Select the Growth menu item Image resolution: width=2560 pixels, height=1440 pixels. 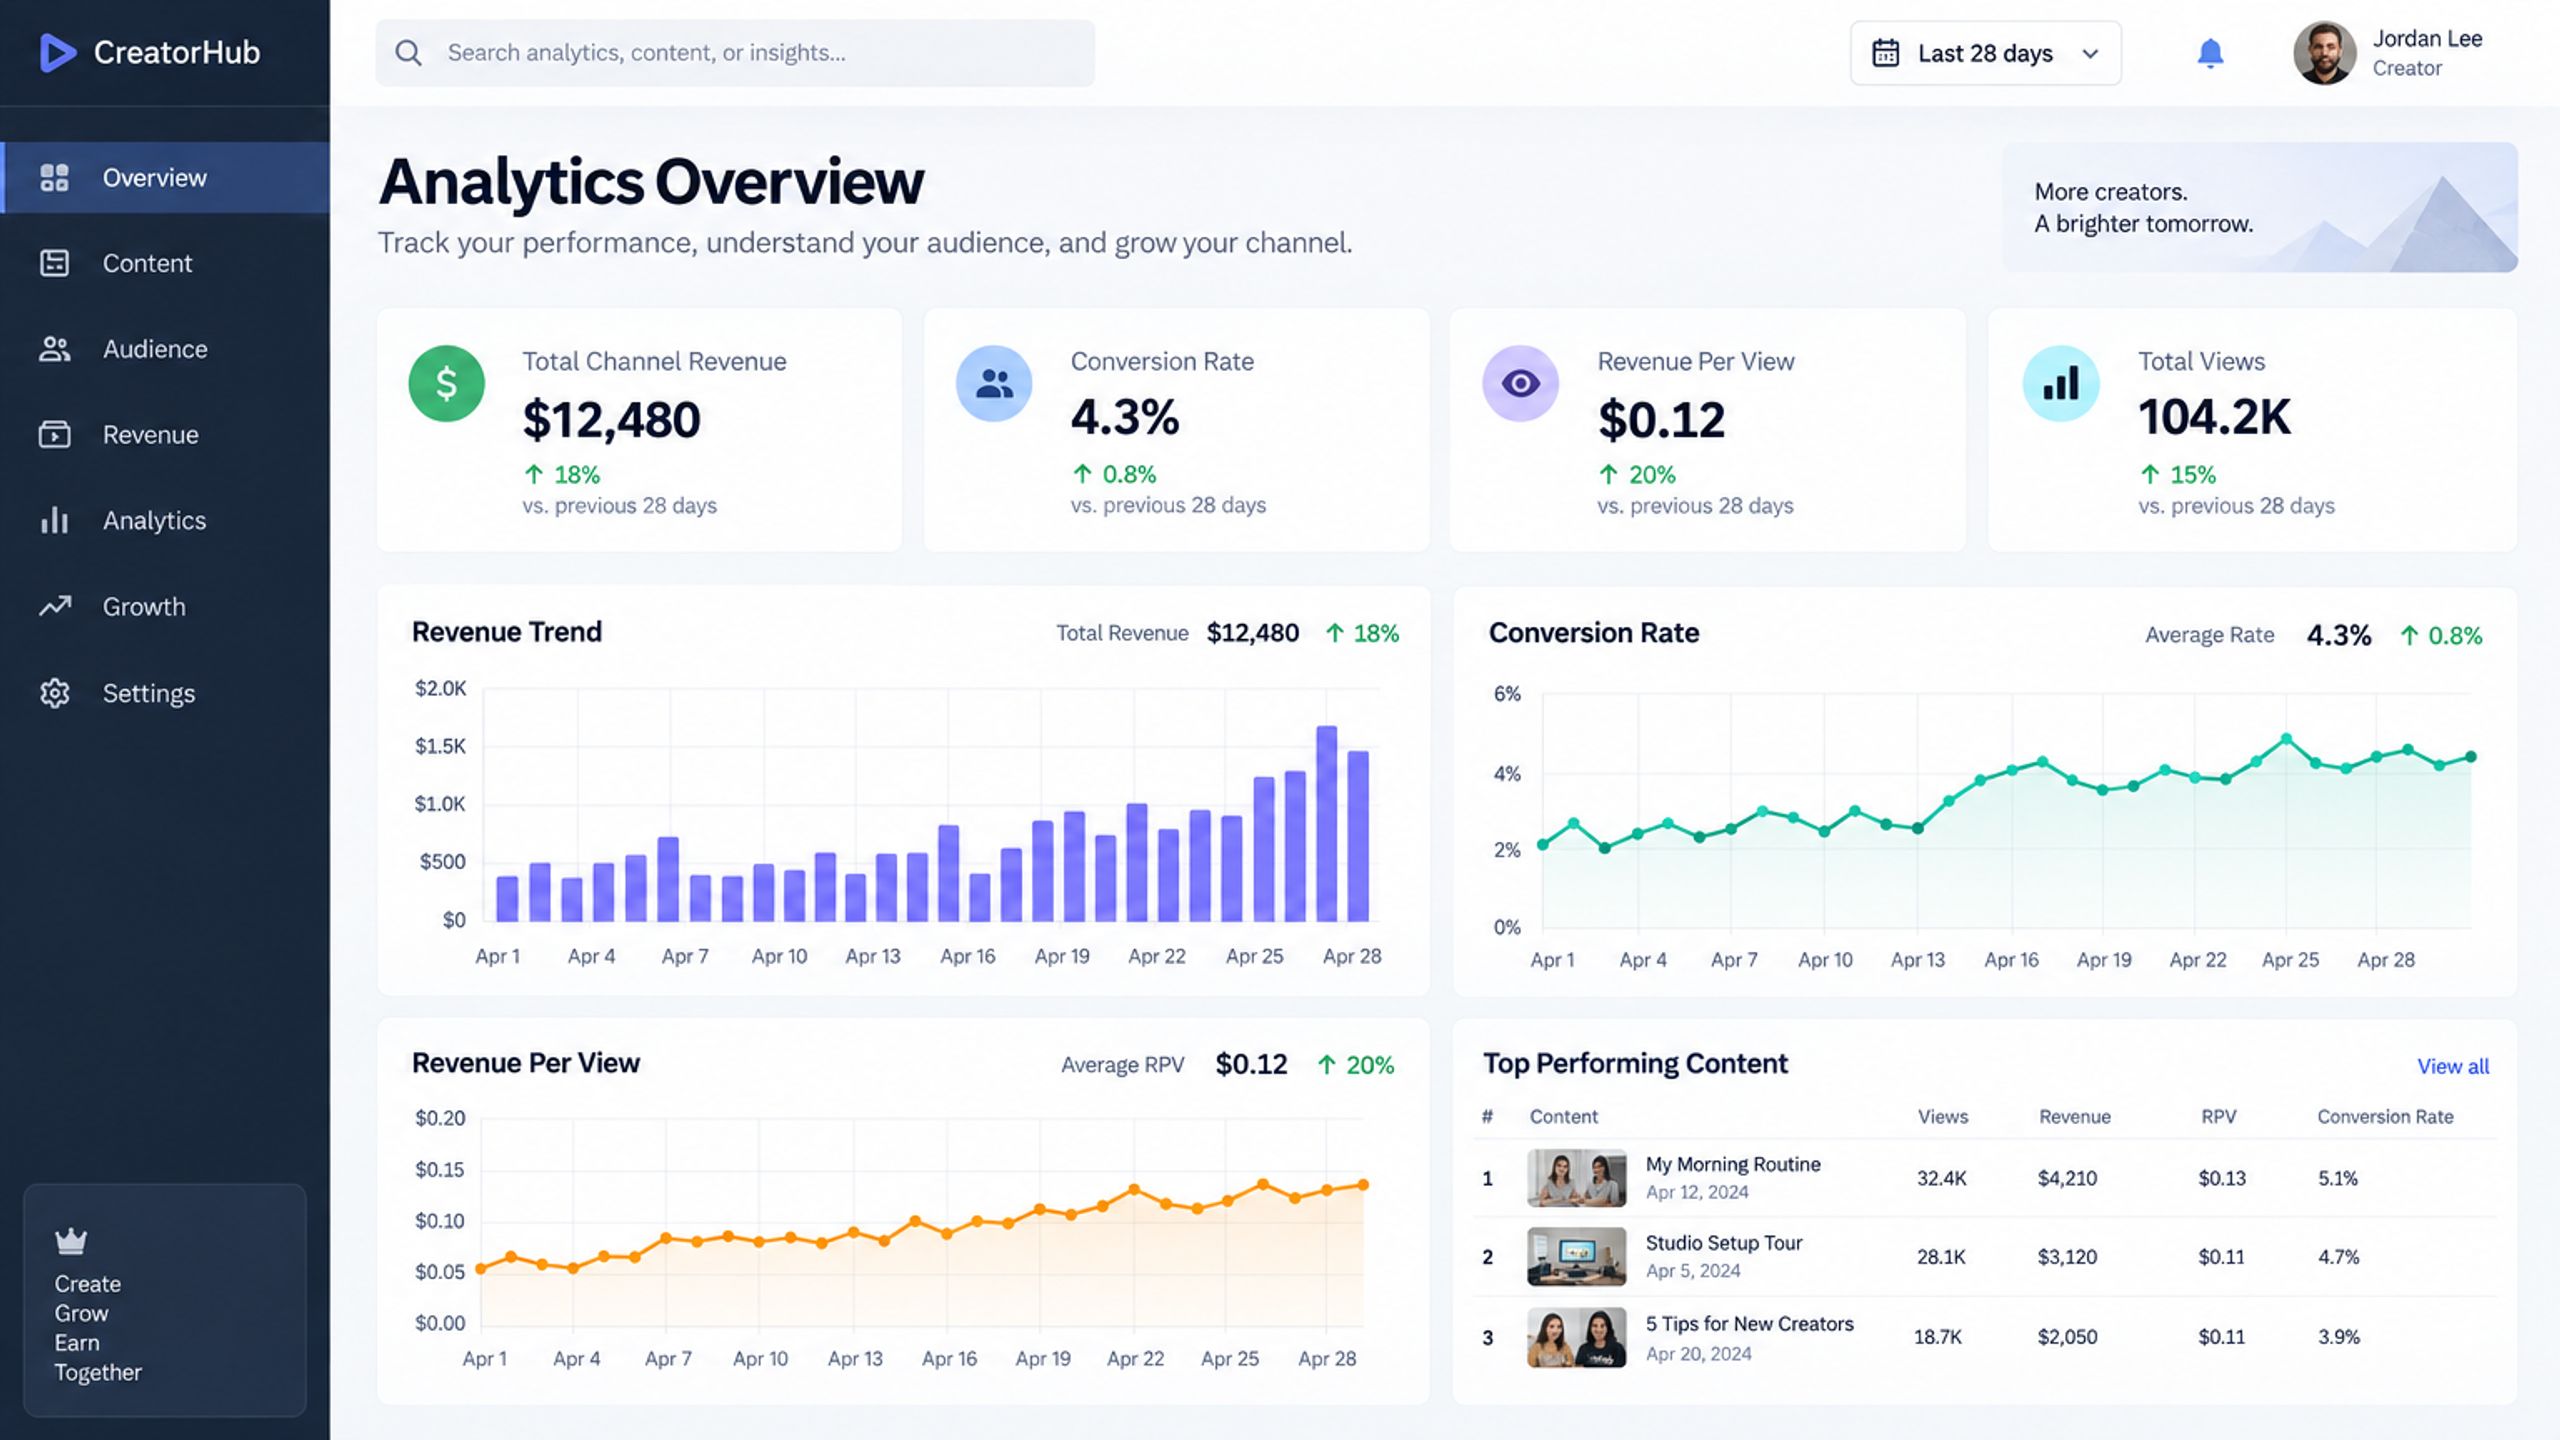tap(165, 607)
